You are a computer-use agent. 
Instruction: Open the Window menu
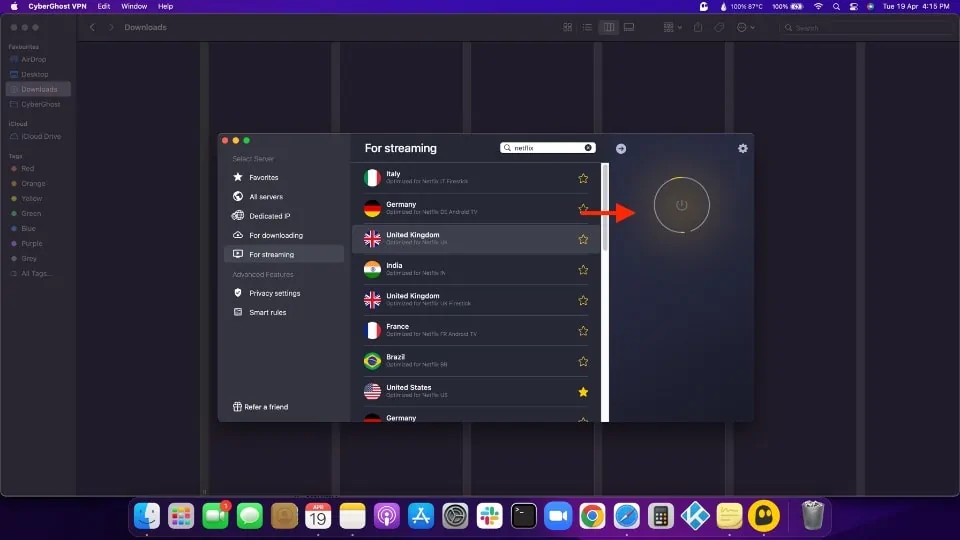[134, 6]
